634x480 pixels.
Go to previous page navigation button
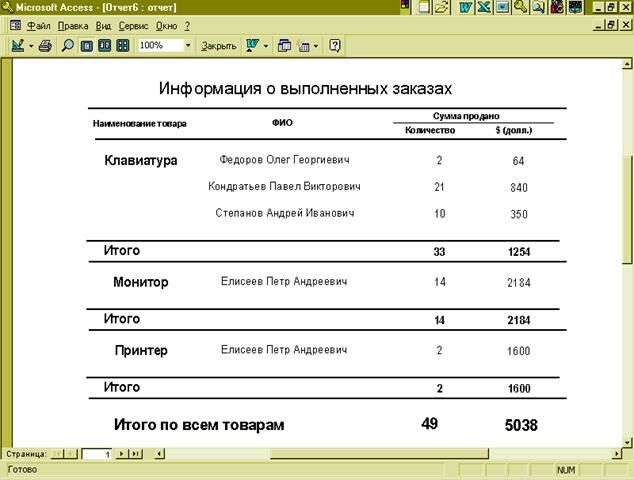coord(71,454)
